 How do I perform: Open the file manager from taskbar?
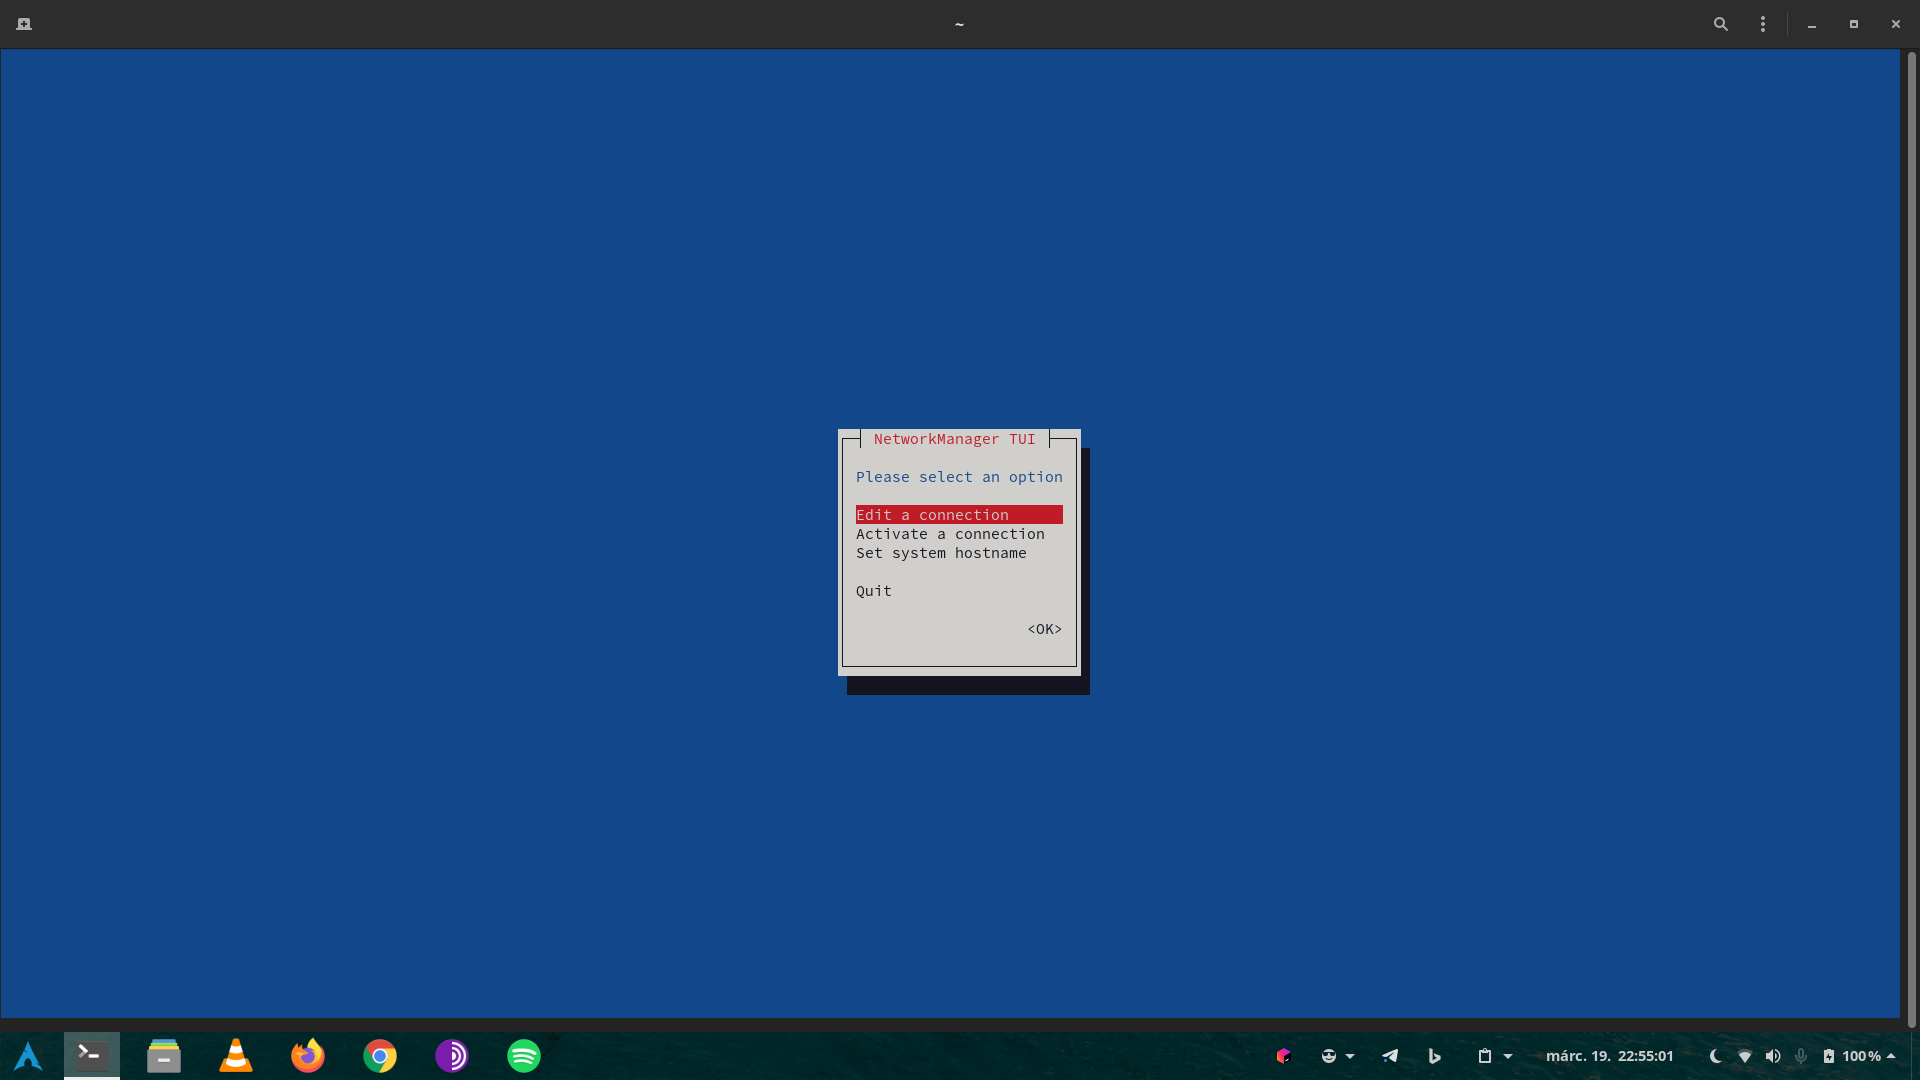(x=164, y=1056)
